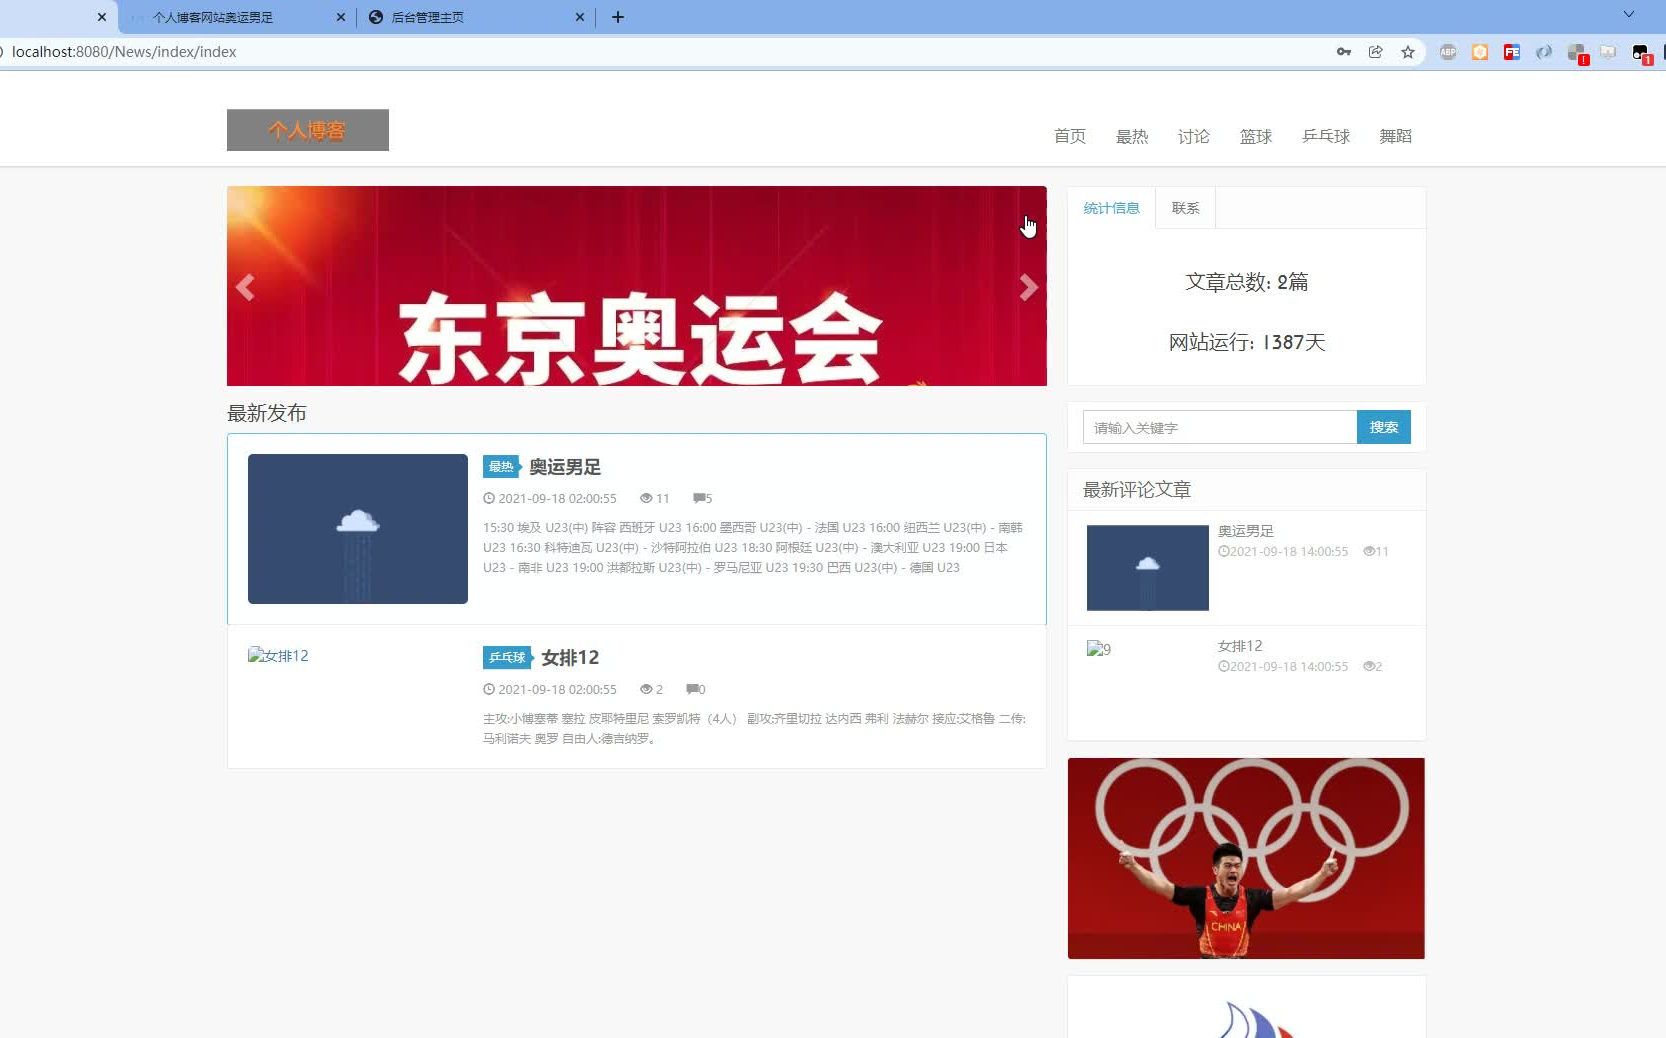1666x1038 pixels.
Task: Open 女排12 in latest comments sidebar
Action: (1240, 646)
